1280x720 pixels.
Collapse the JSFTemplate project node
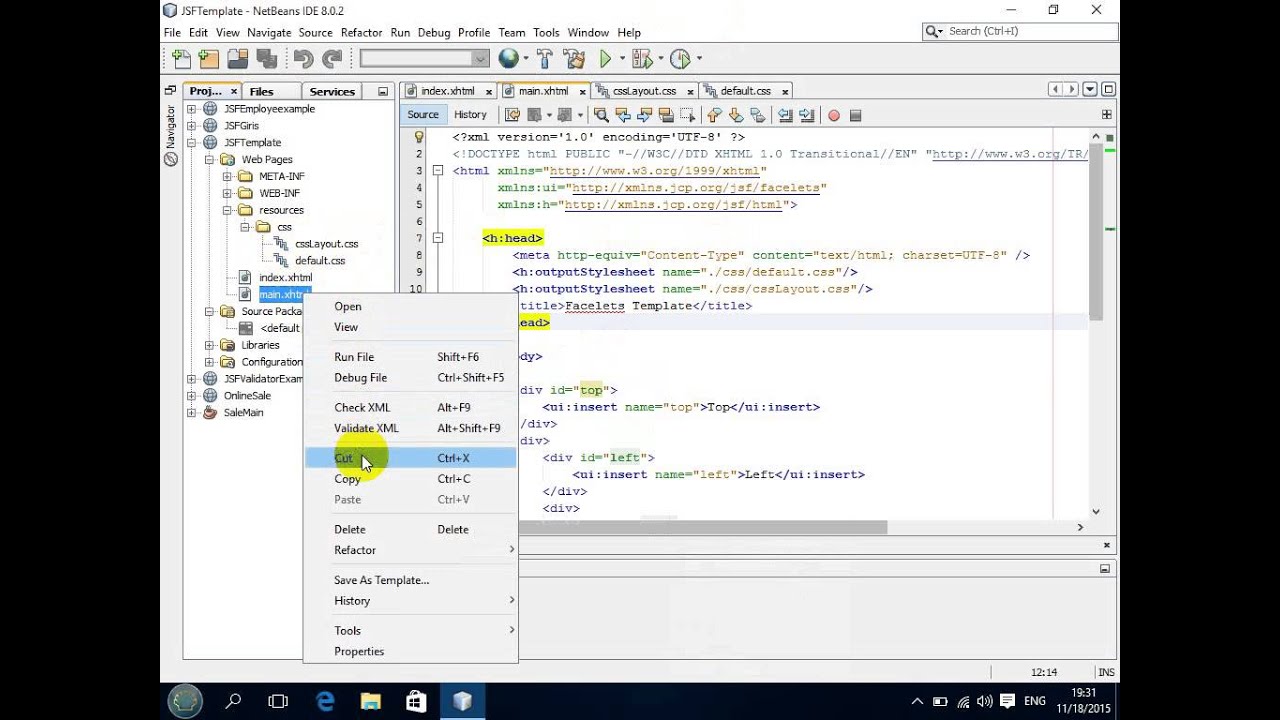pos(191,142)
